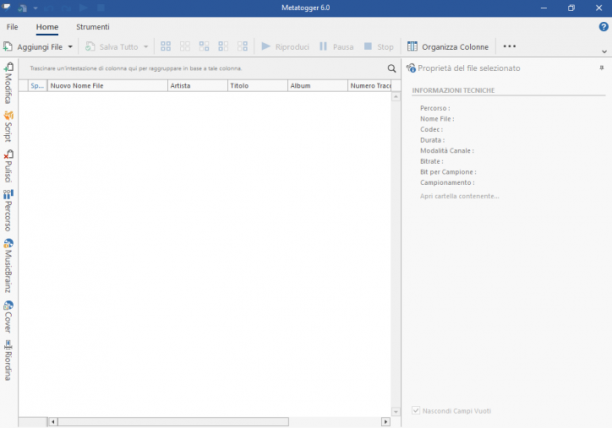Open the help question mark icon
Image resolution: width=612 pixels, height=428 pixels.
coord(603,27)
